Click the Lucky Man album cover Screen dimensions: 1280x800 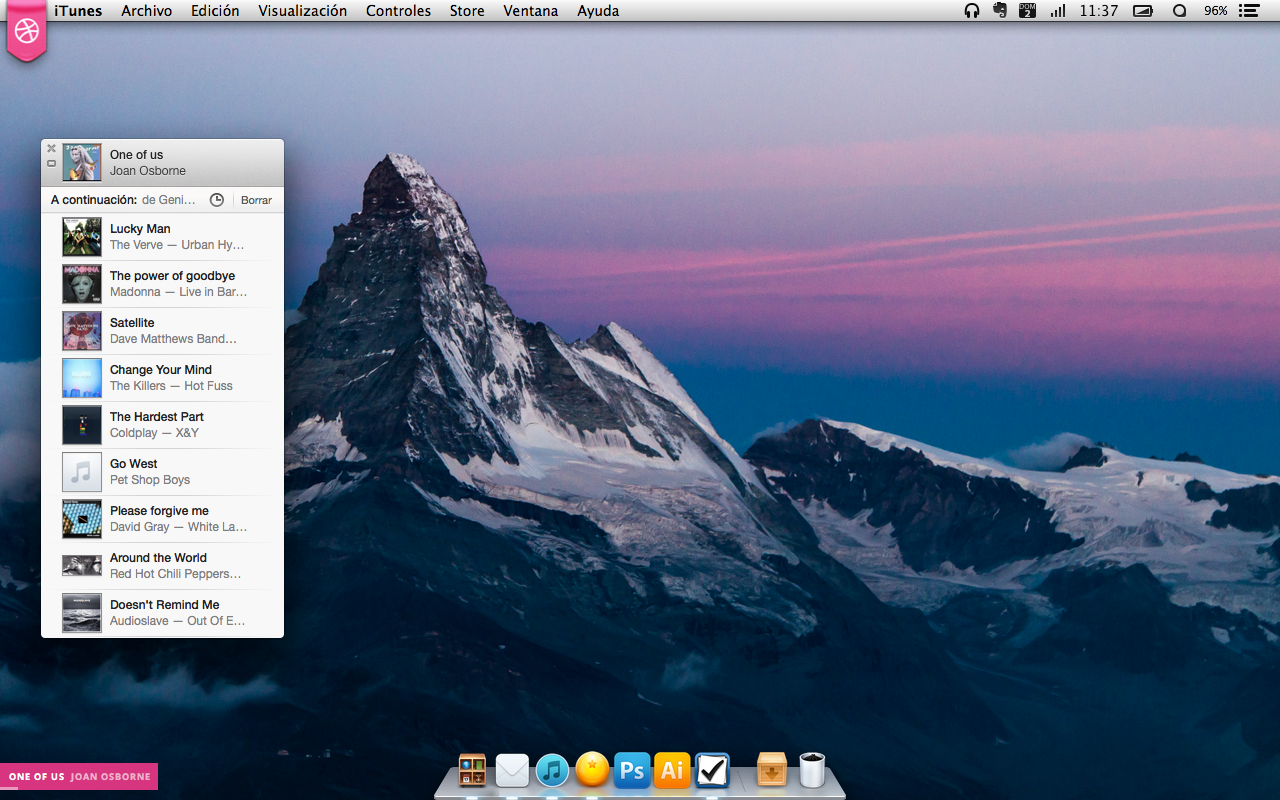[82, 237]
